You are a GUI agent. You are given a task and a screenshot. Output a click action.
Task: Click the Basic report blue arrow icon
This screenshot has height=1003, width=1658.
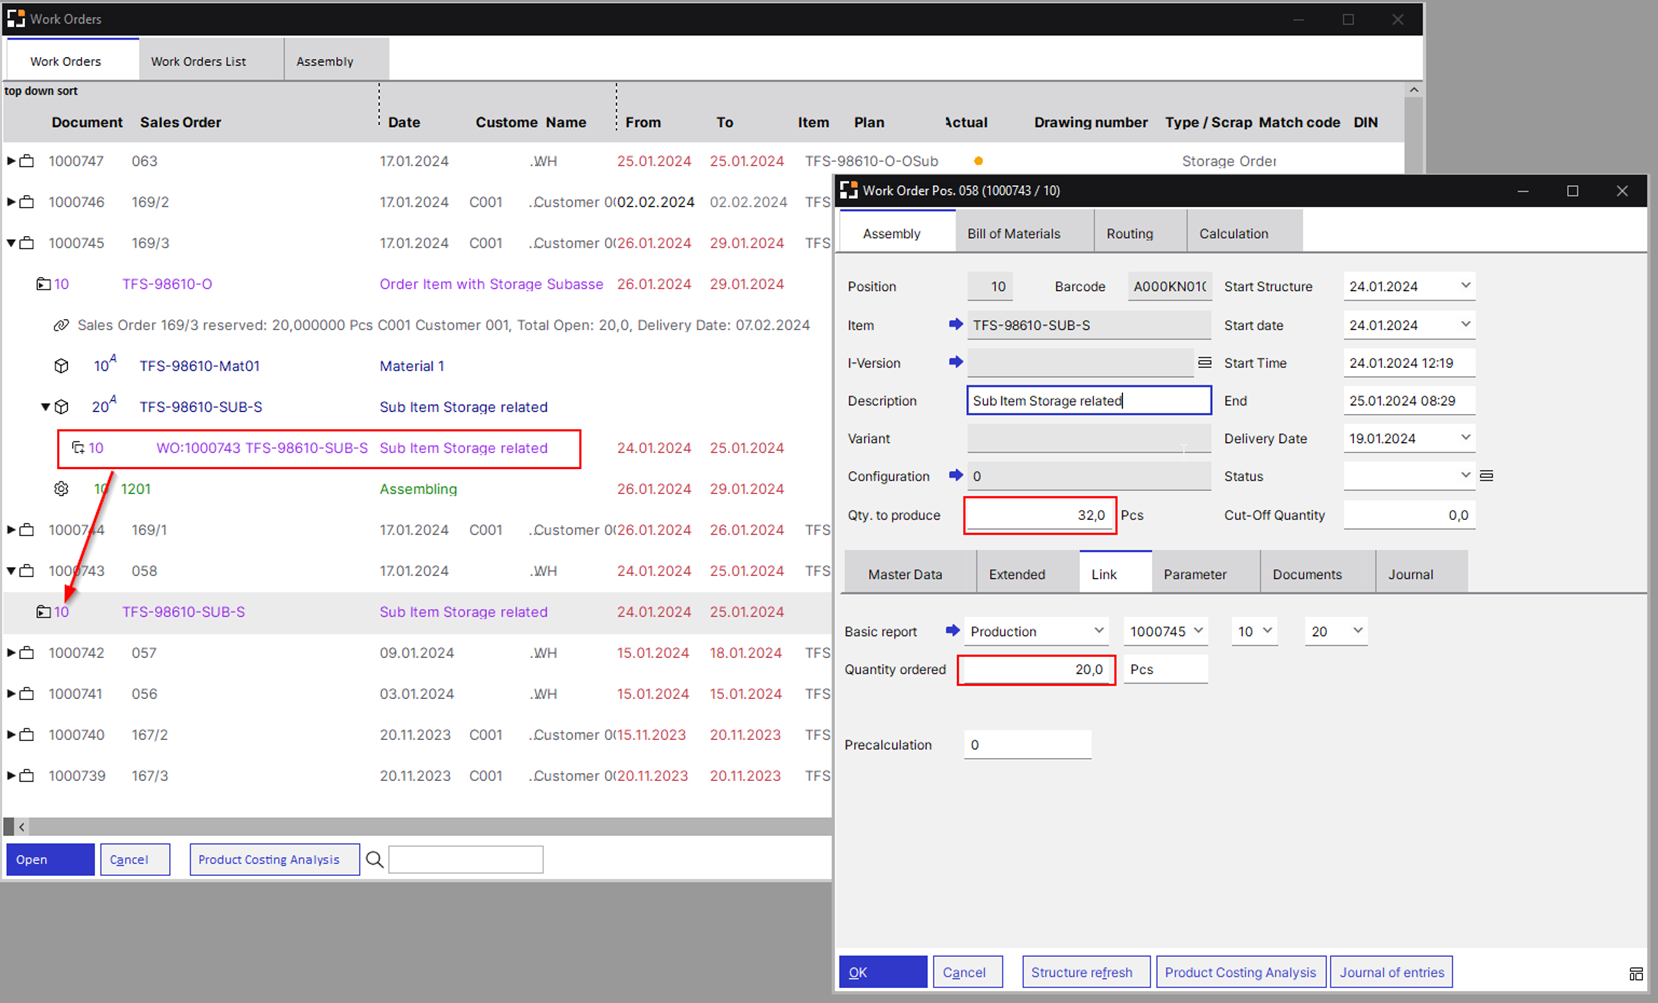[x=952, y=631]
